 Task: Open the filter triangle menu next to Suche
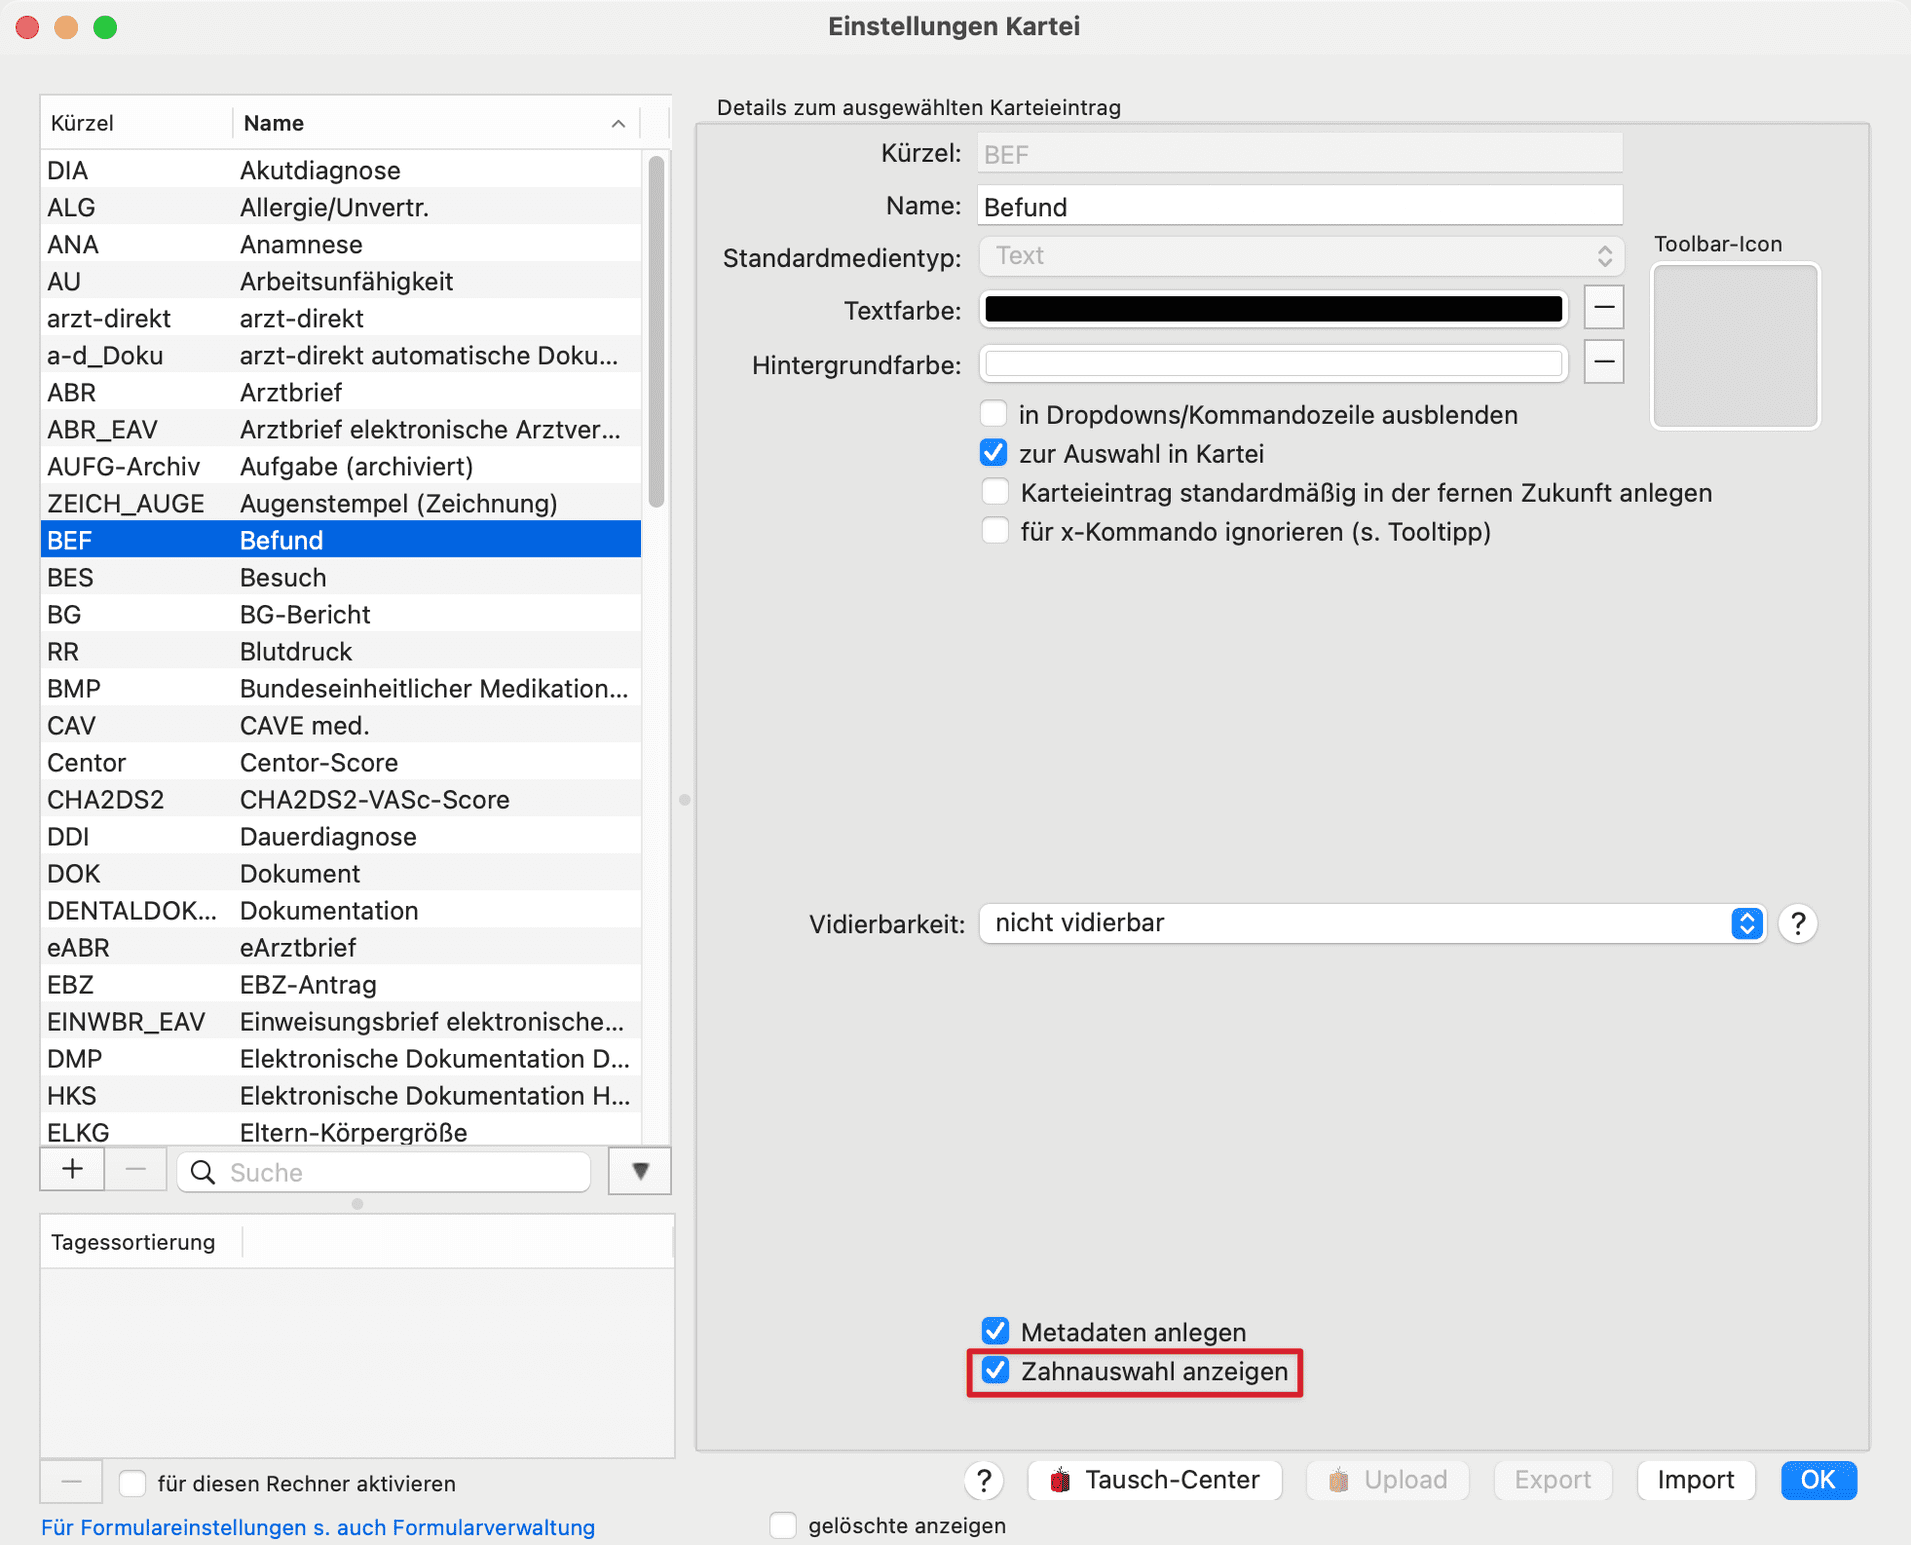pos(640,1171)
